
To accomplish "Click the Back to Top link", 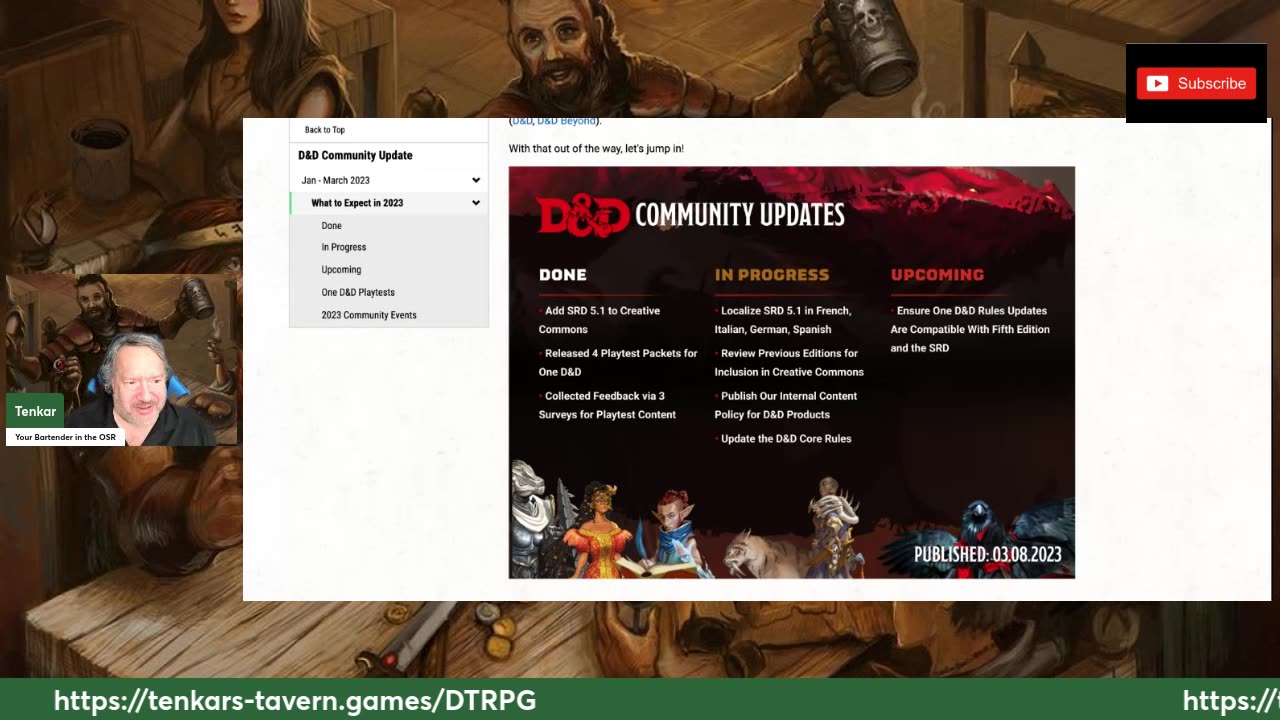I will 325,130.
